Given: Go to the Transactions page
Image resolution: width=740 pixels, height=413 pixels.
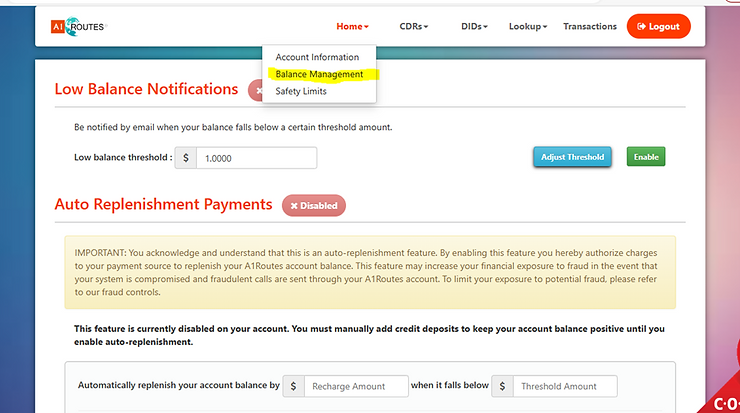Looking at the screenshot, I should [x=590, y=26].
